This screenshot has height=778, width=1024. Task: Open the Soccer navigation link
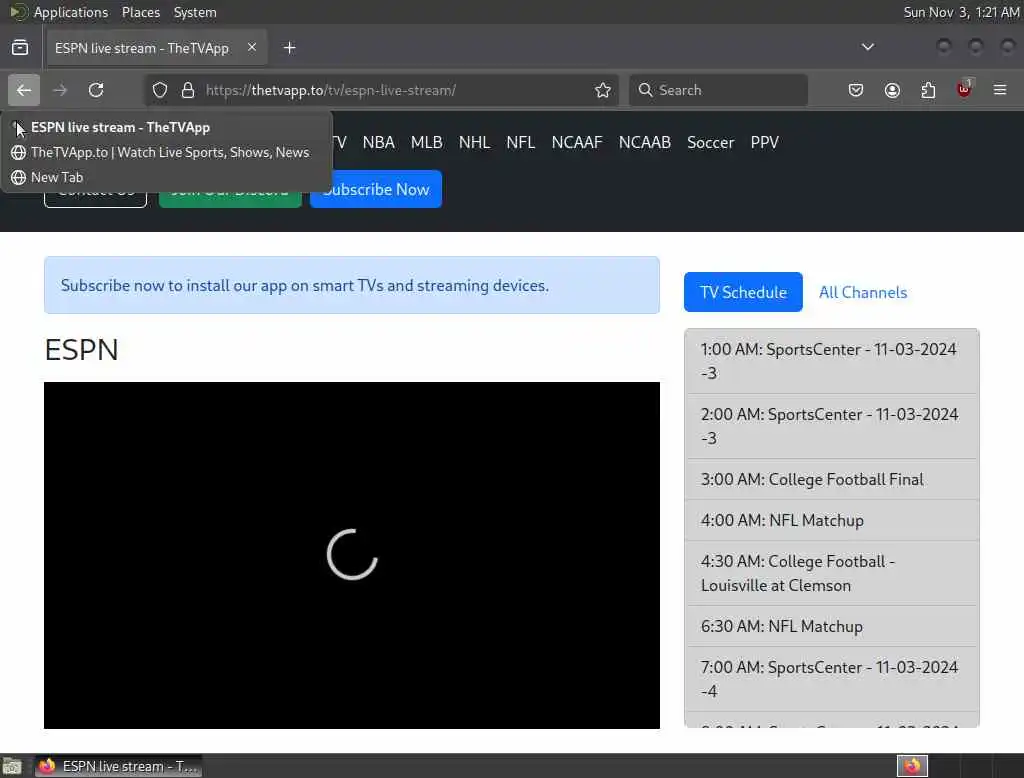pyautogui.click(x=711, y=142)
